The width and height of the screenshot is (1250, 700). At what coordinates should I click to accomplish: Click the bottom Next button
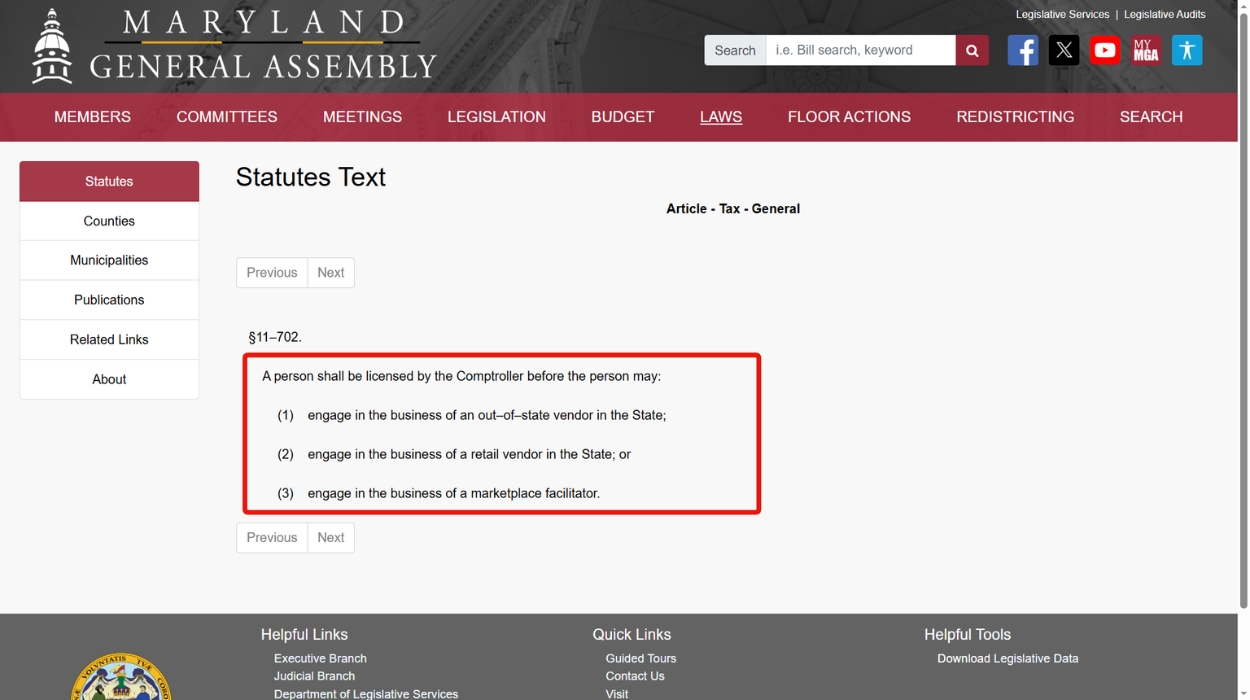(331, 538)
